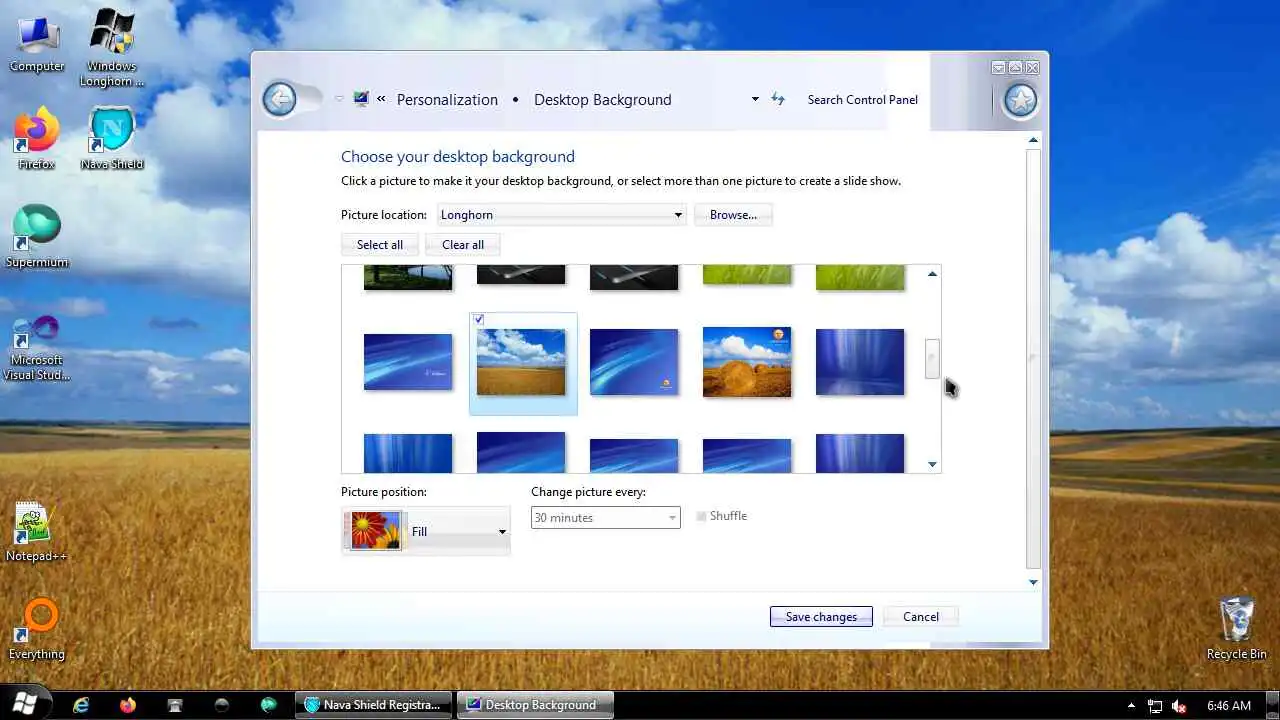Click the double chevron before Personalization
The height and width of the screenshot is (720, 1280).
381,99
